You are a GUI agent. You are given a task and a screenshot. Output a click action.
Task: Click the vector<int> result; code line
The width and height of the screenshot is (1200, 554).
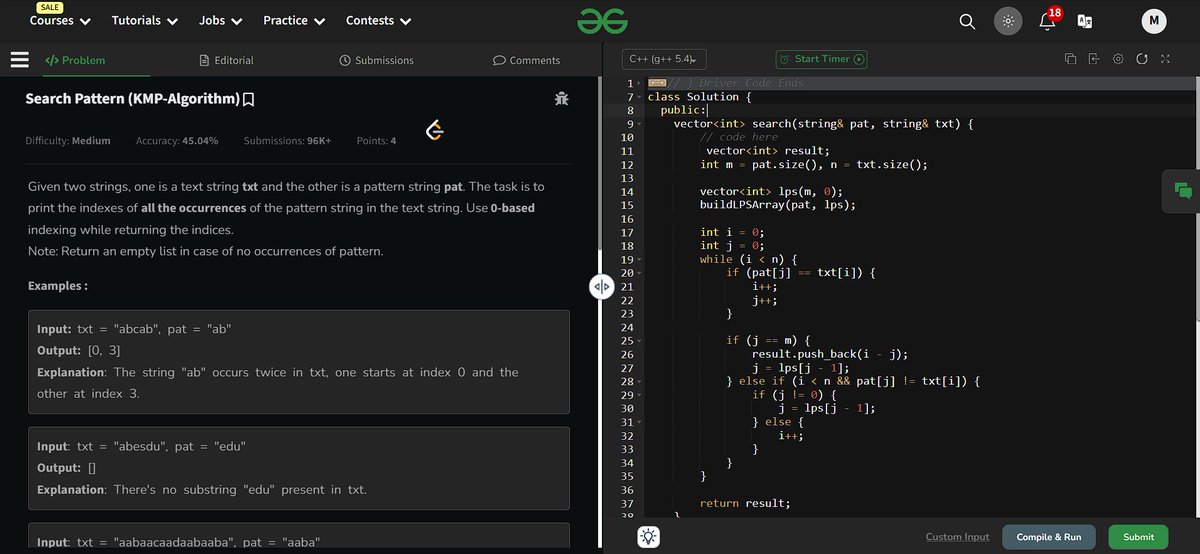[768, 151]
